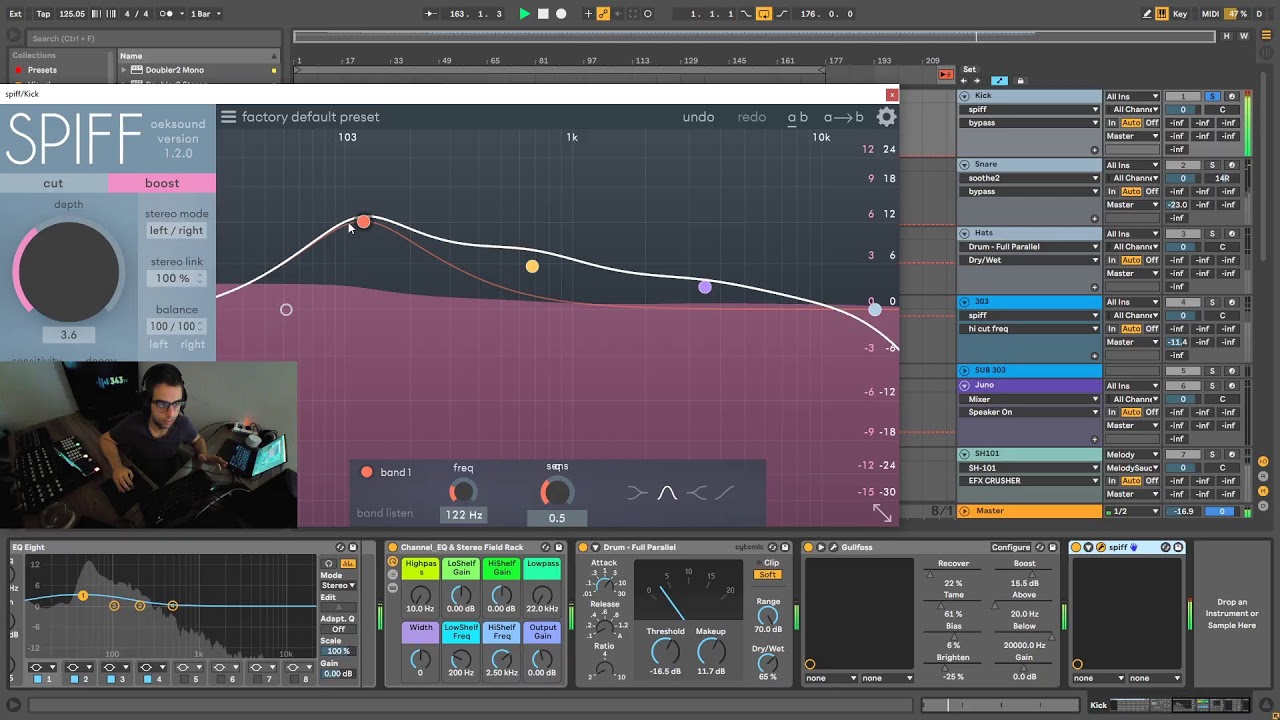This screenshot has width=1280, height=720.
Task: Adjust the Spiff depth knob
Action: (x=68, y=271)
